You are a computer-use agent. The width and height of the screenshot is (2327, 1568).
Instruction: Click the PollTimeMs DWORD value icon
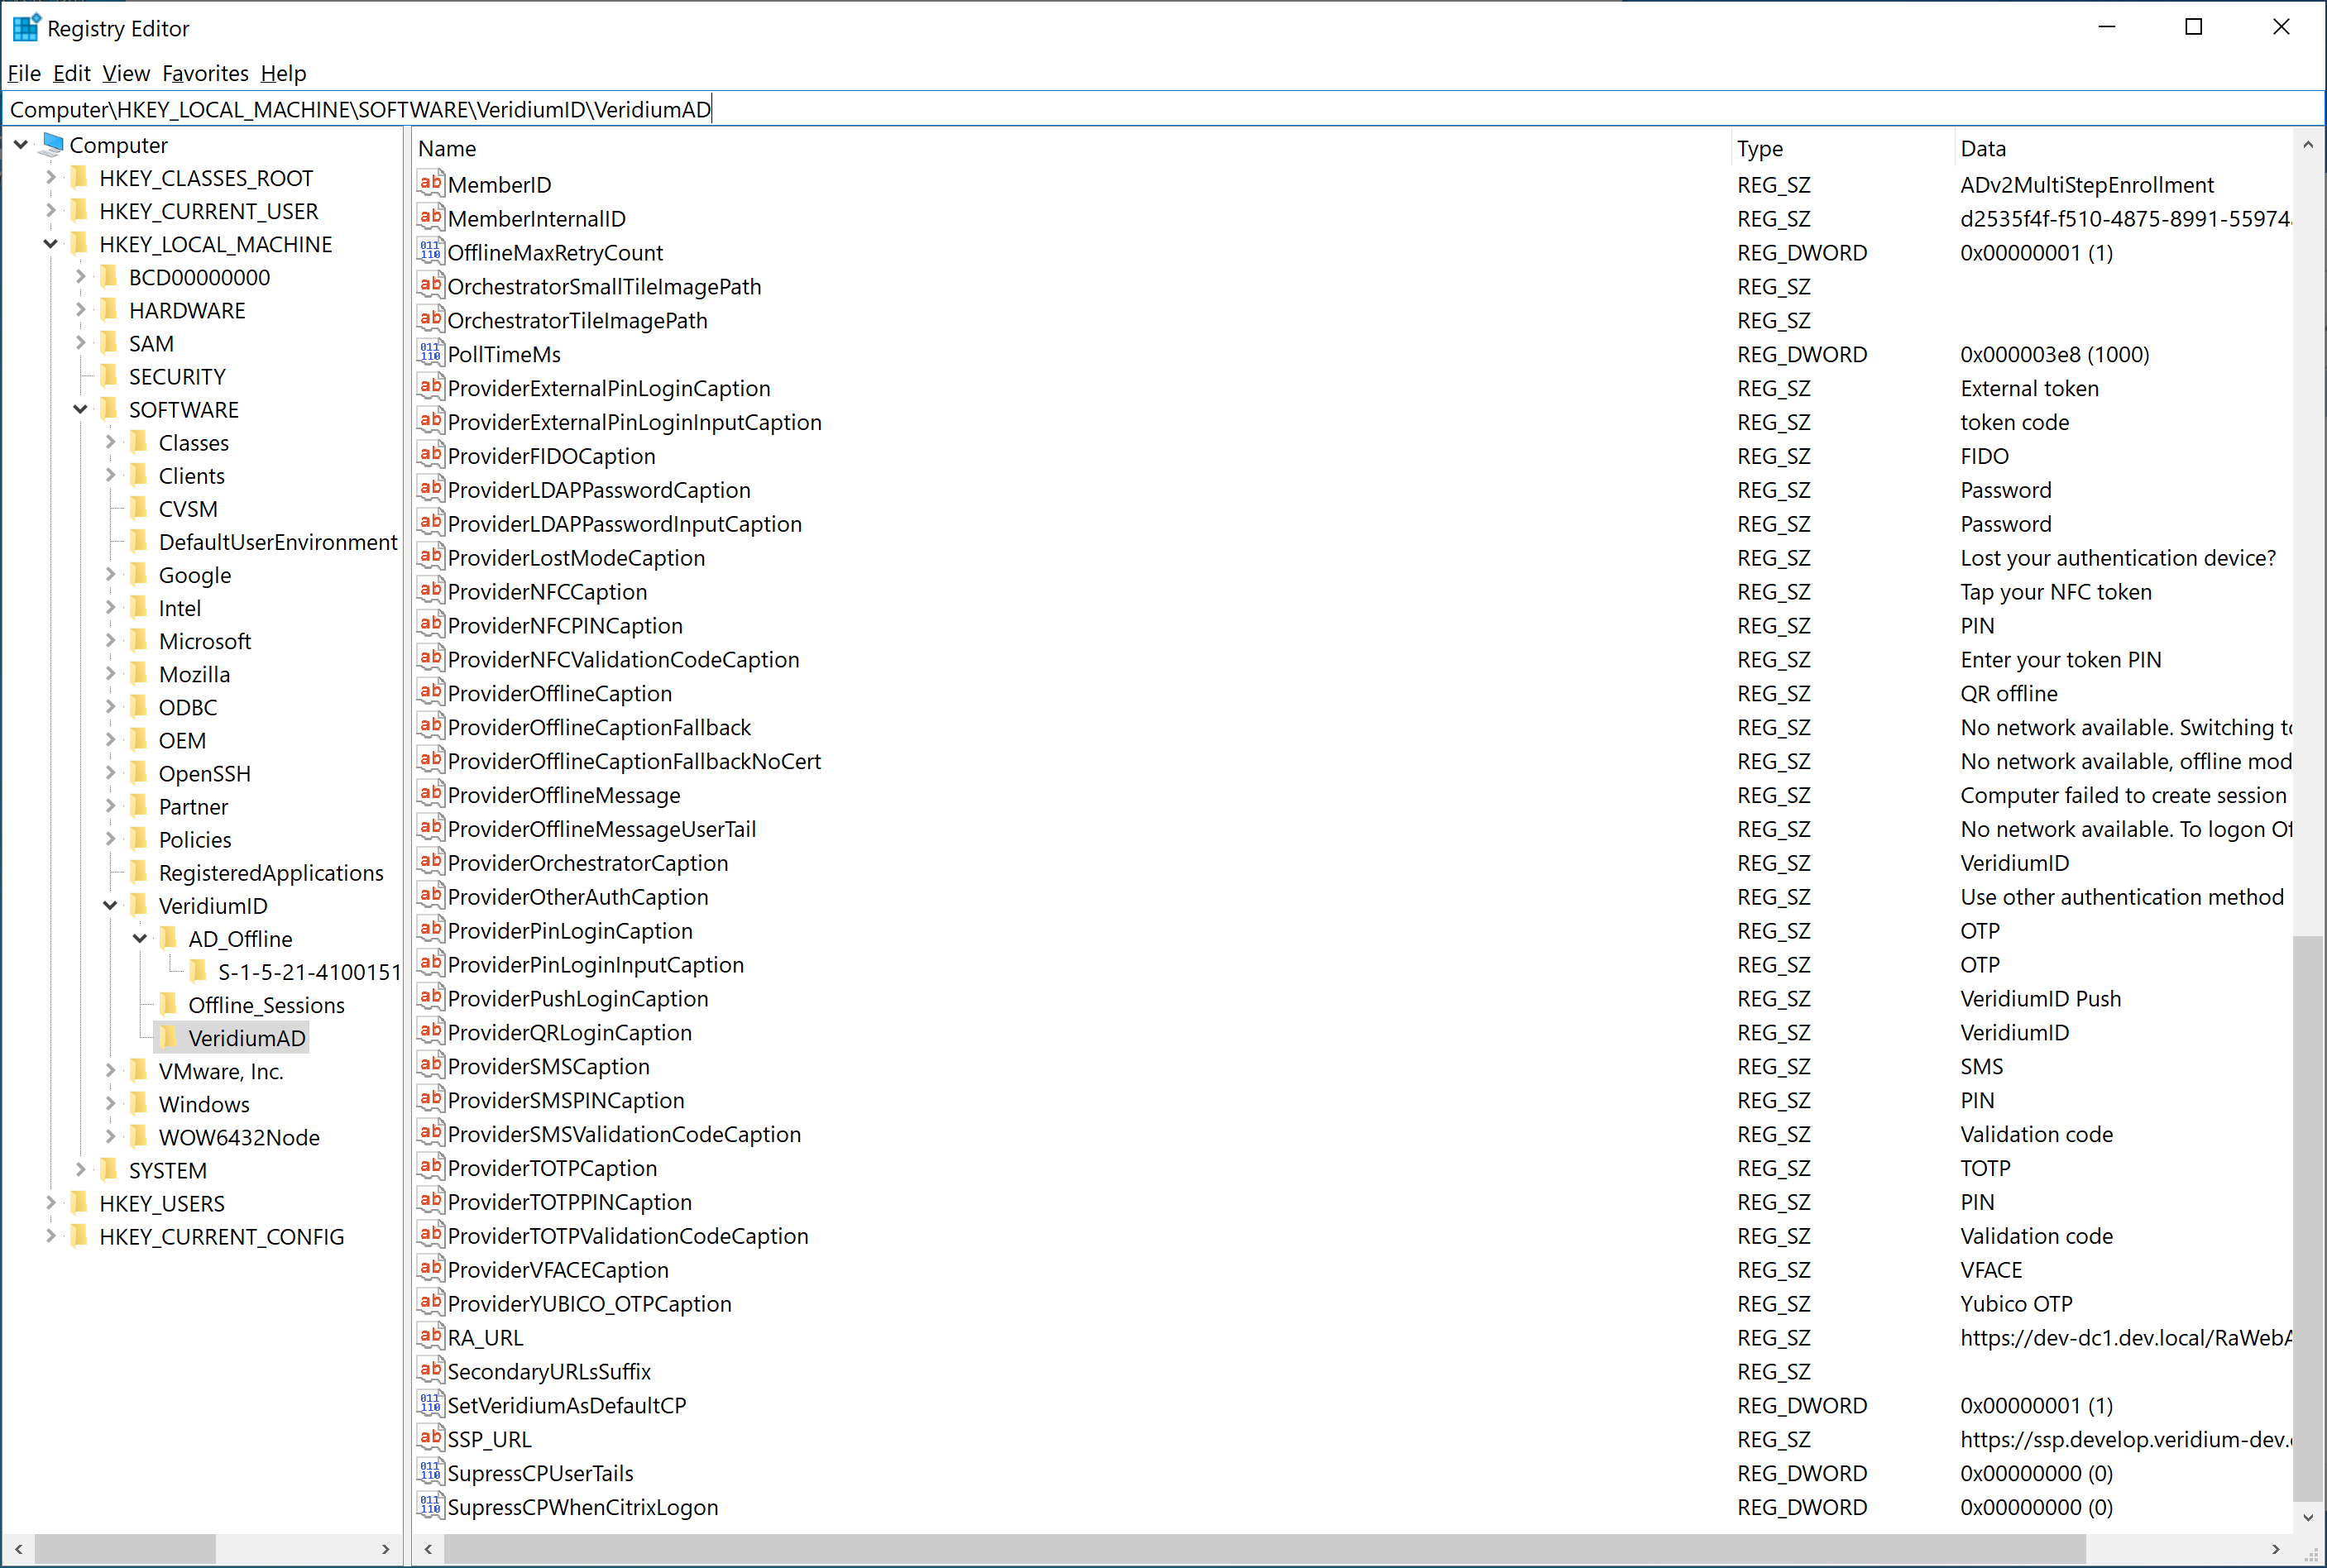click(x=430, y=354)
